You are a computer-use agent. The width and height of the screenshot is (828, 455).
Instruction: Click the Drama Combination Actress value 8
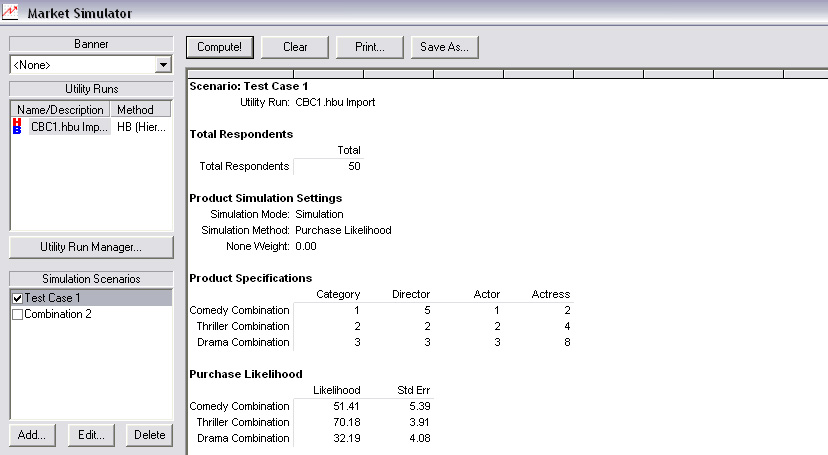567,342
